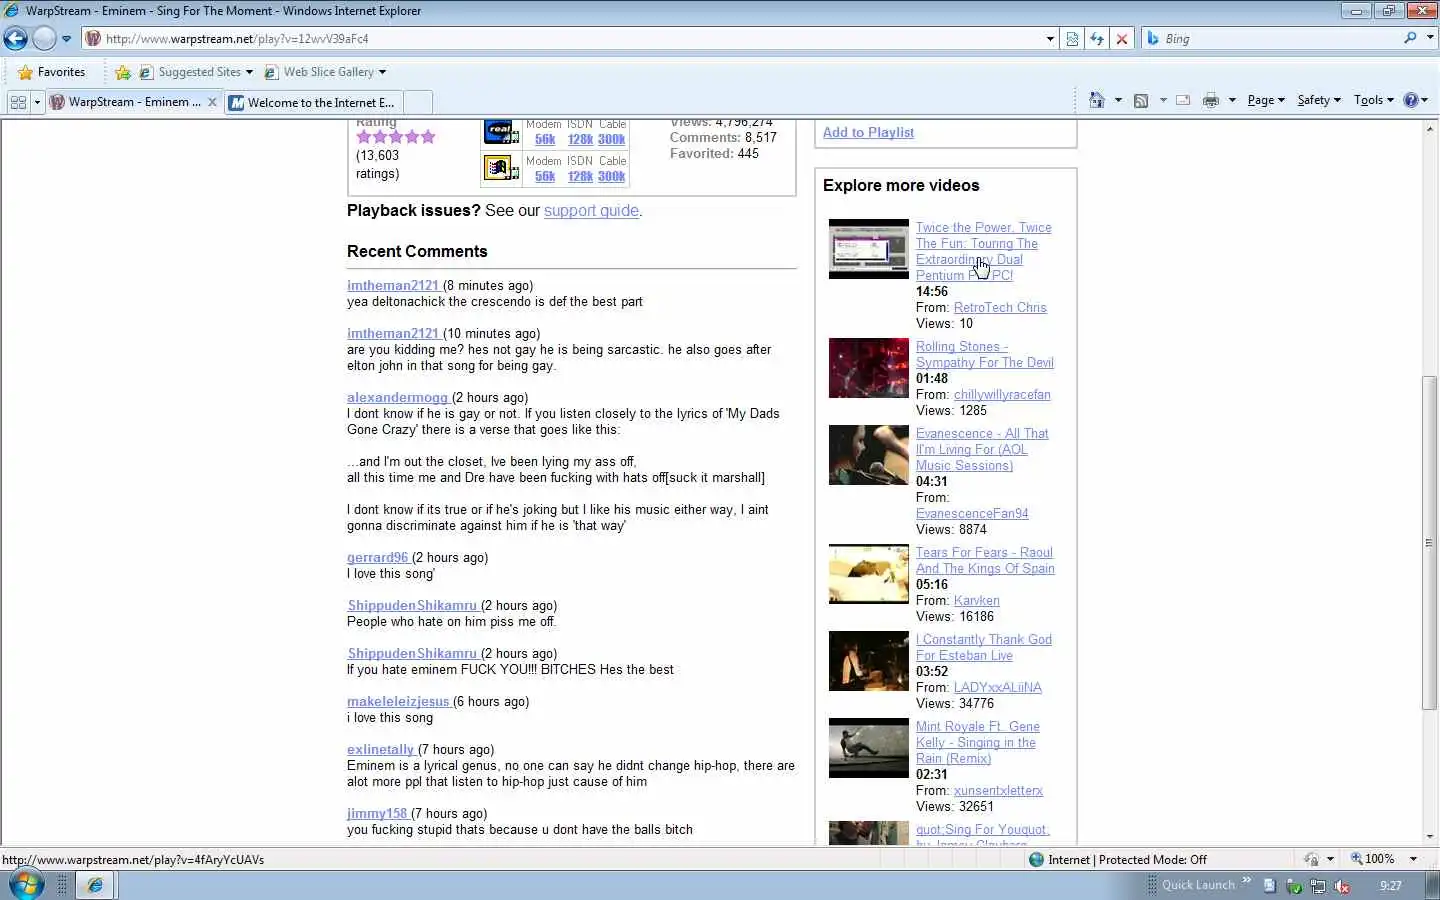This screenshot has height=900, width=1440.
Task: Open the exlinetally username link
Action: tap(380, 749)
